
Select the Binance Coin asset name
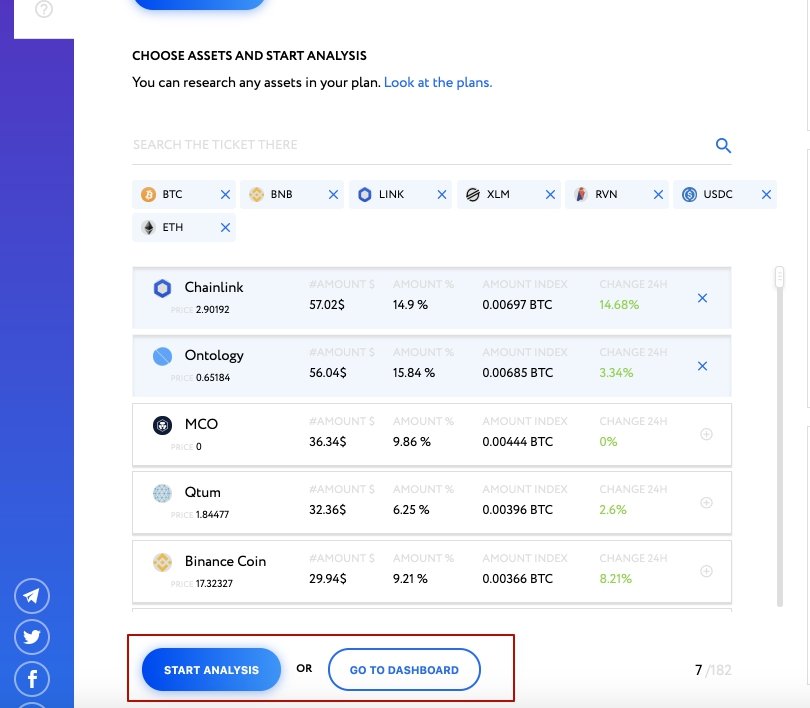tap(225, 561)
